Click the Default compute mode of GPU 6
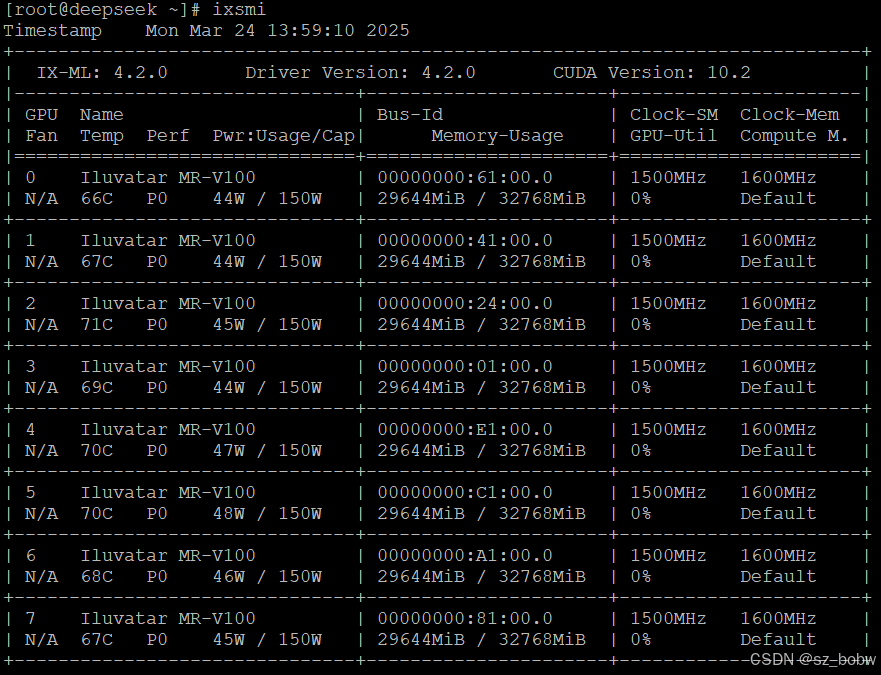The height and width of the screenshot is (675, 881). pyautogui.click(x=778, y=576)
